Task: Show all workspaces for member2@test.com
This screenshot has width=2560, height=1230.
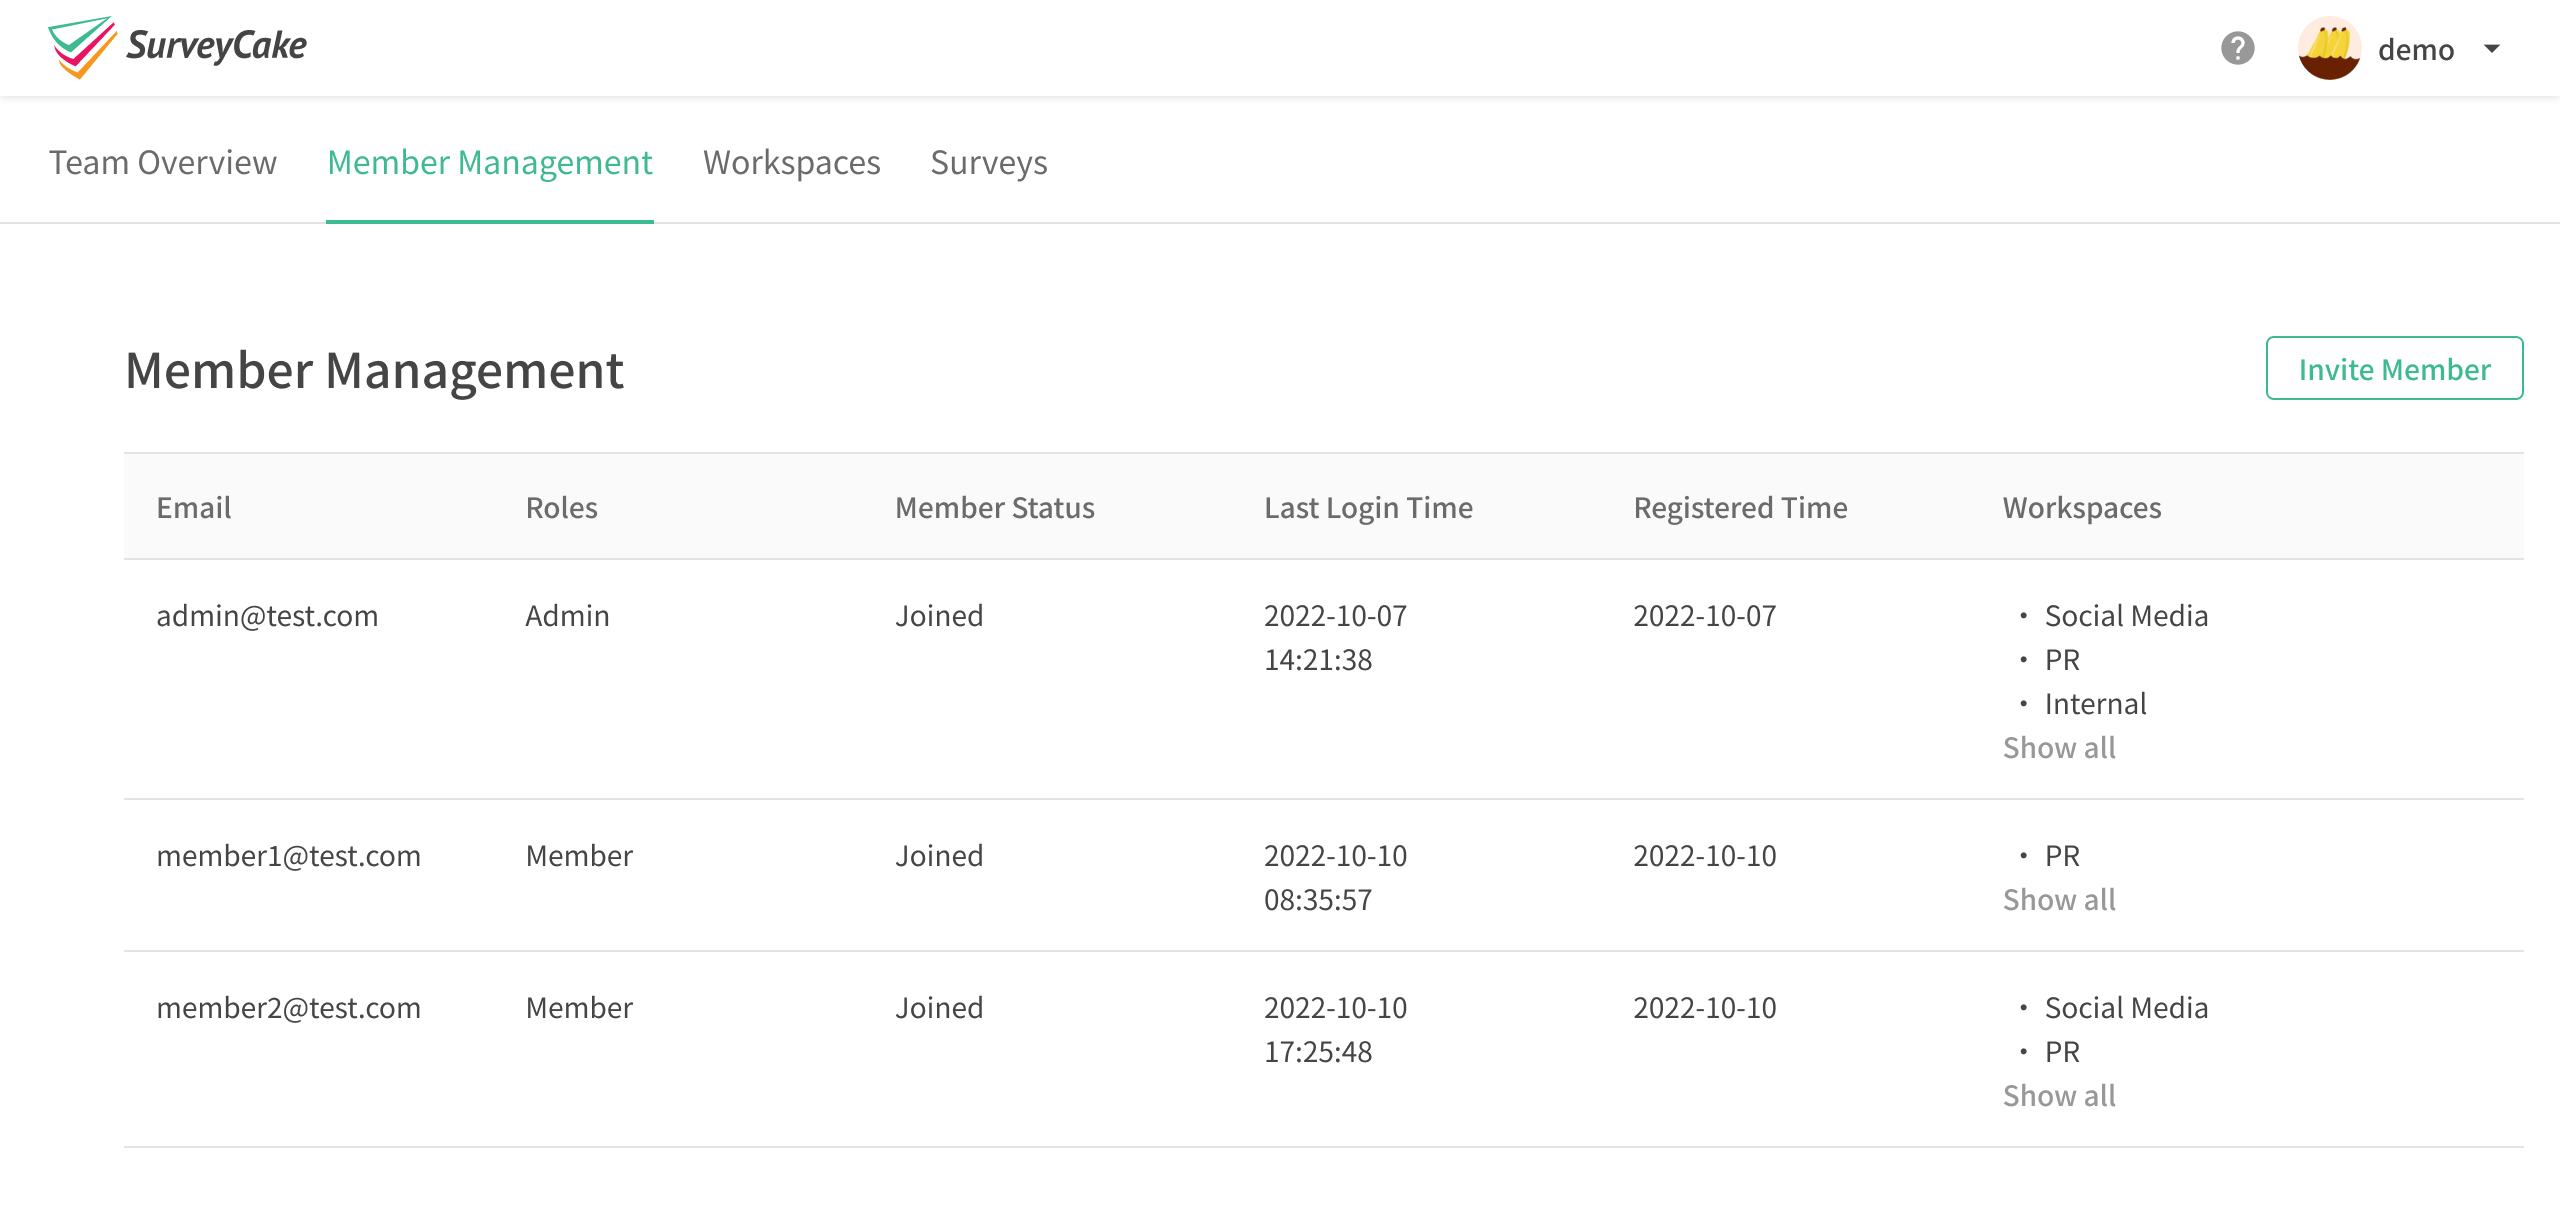Action: [2059, 1096]
